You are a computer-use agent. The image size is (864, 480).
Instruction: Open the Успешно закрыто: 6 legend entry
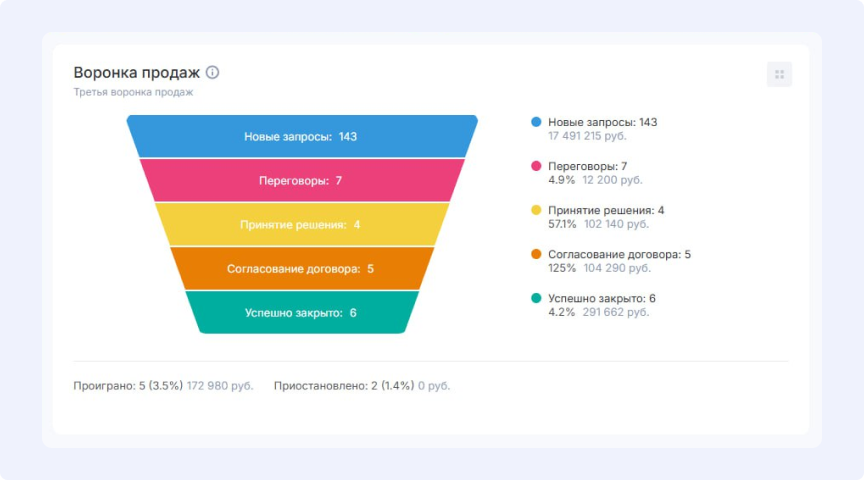[602, 298]
